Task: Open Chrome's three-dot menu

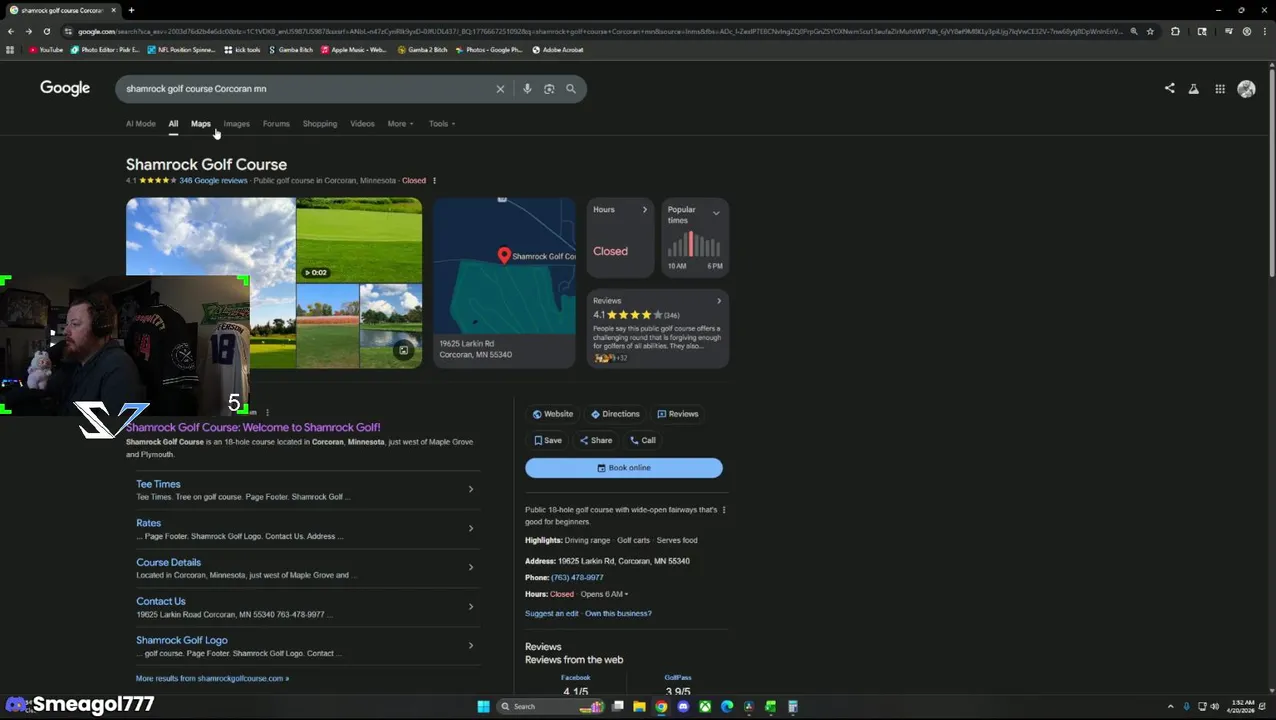Action: pos(1265,31)
